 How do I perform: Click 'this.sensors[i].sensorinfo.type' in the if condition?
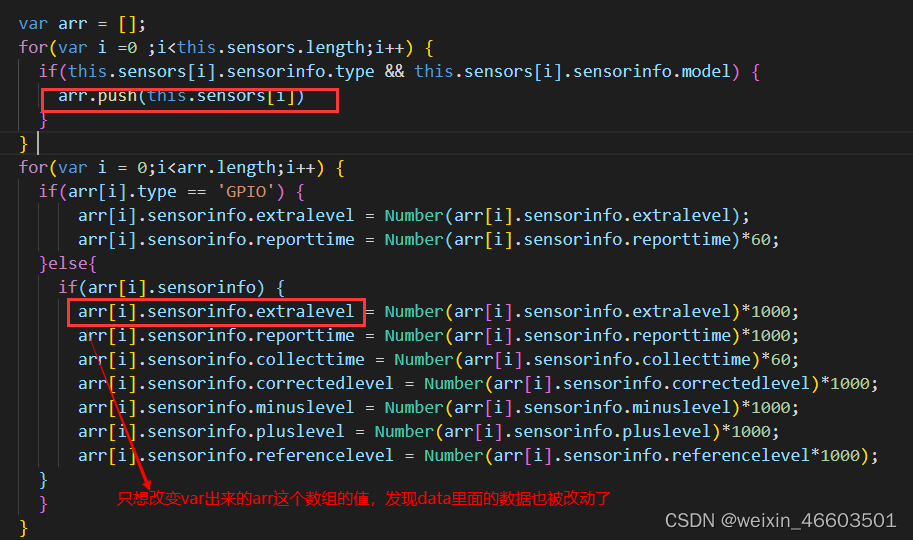221,72
